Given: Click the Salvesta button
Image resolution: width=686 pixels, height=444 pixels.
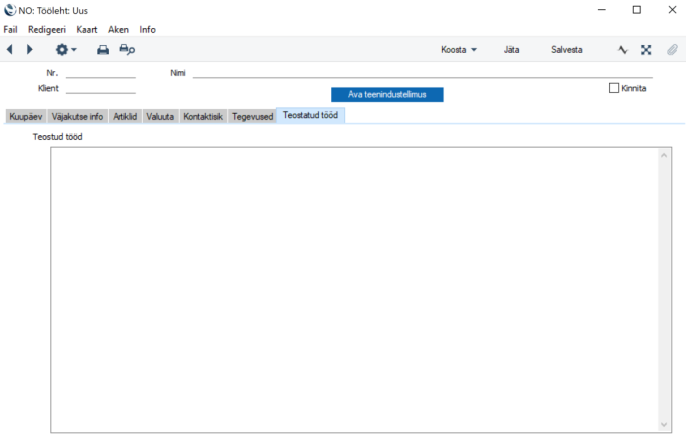Looking at the screenshot, I should tap(567, 49).
